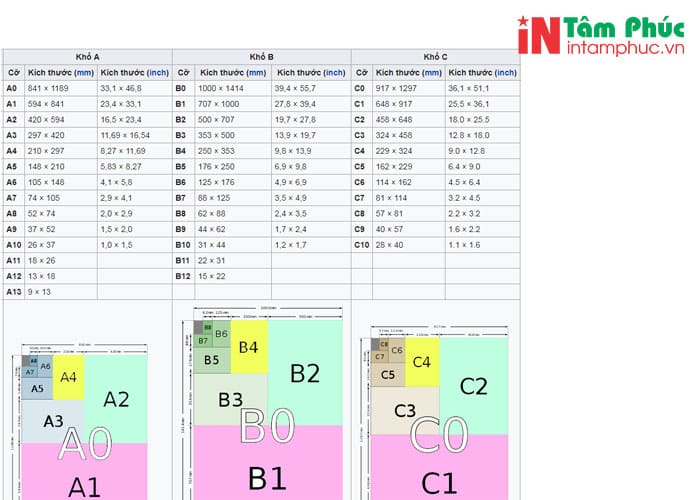This screenshot has height=500, width=700.
Task: Click the beige C3 block in diagram
Action: [405, 410]
